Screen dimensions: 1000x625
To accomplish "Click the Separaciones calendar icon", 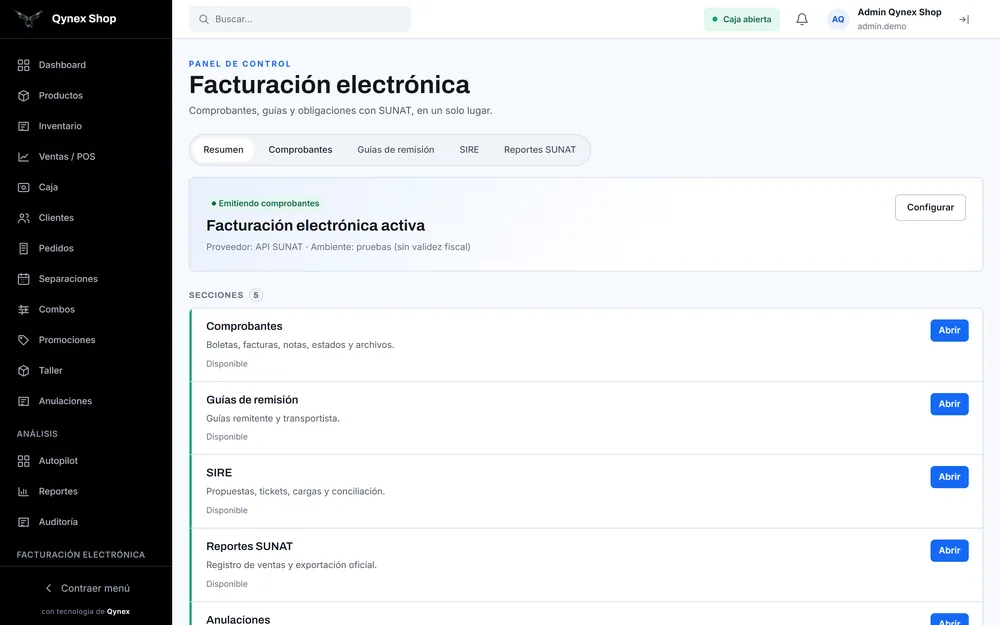I will pyautogui.click(x=24, y=279).
